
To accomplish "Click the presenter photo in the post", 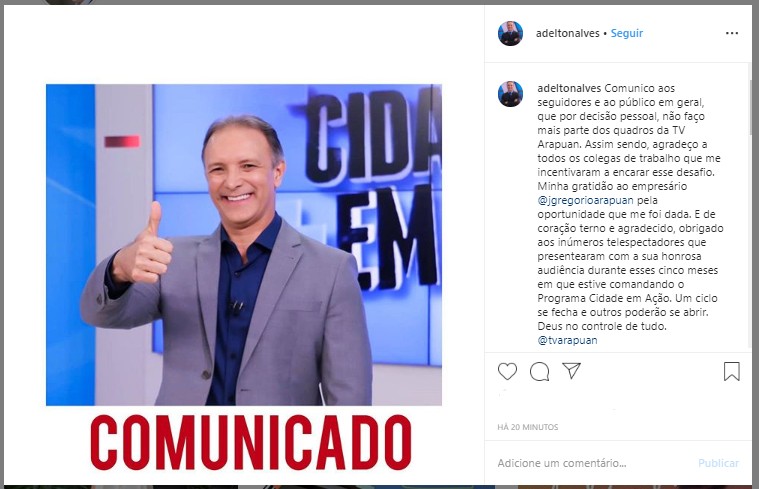I will [244, 244].
